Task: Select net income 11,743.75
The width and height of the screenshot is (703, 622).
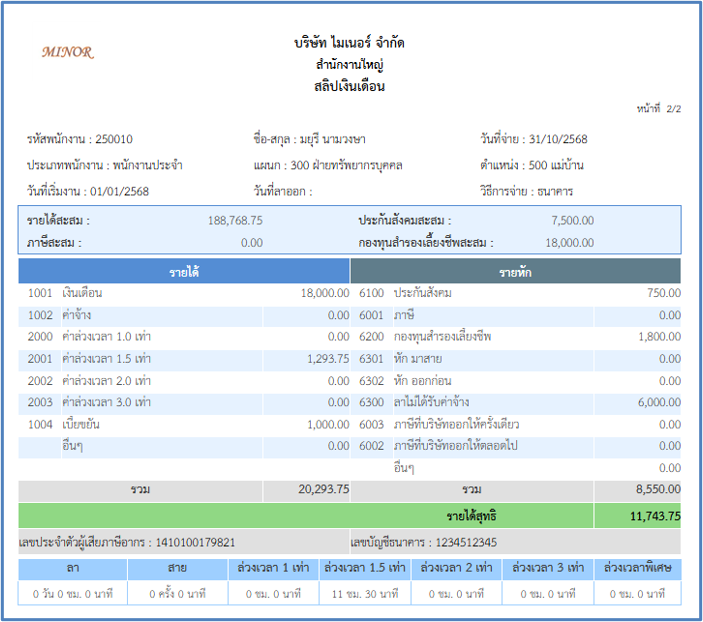Action: pos(655,516)
